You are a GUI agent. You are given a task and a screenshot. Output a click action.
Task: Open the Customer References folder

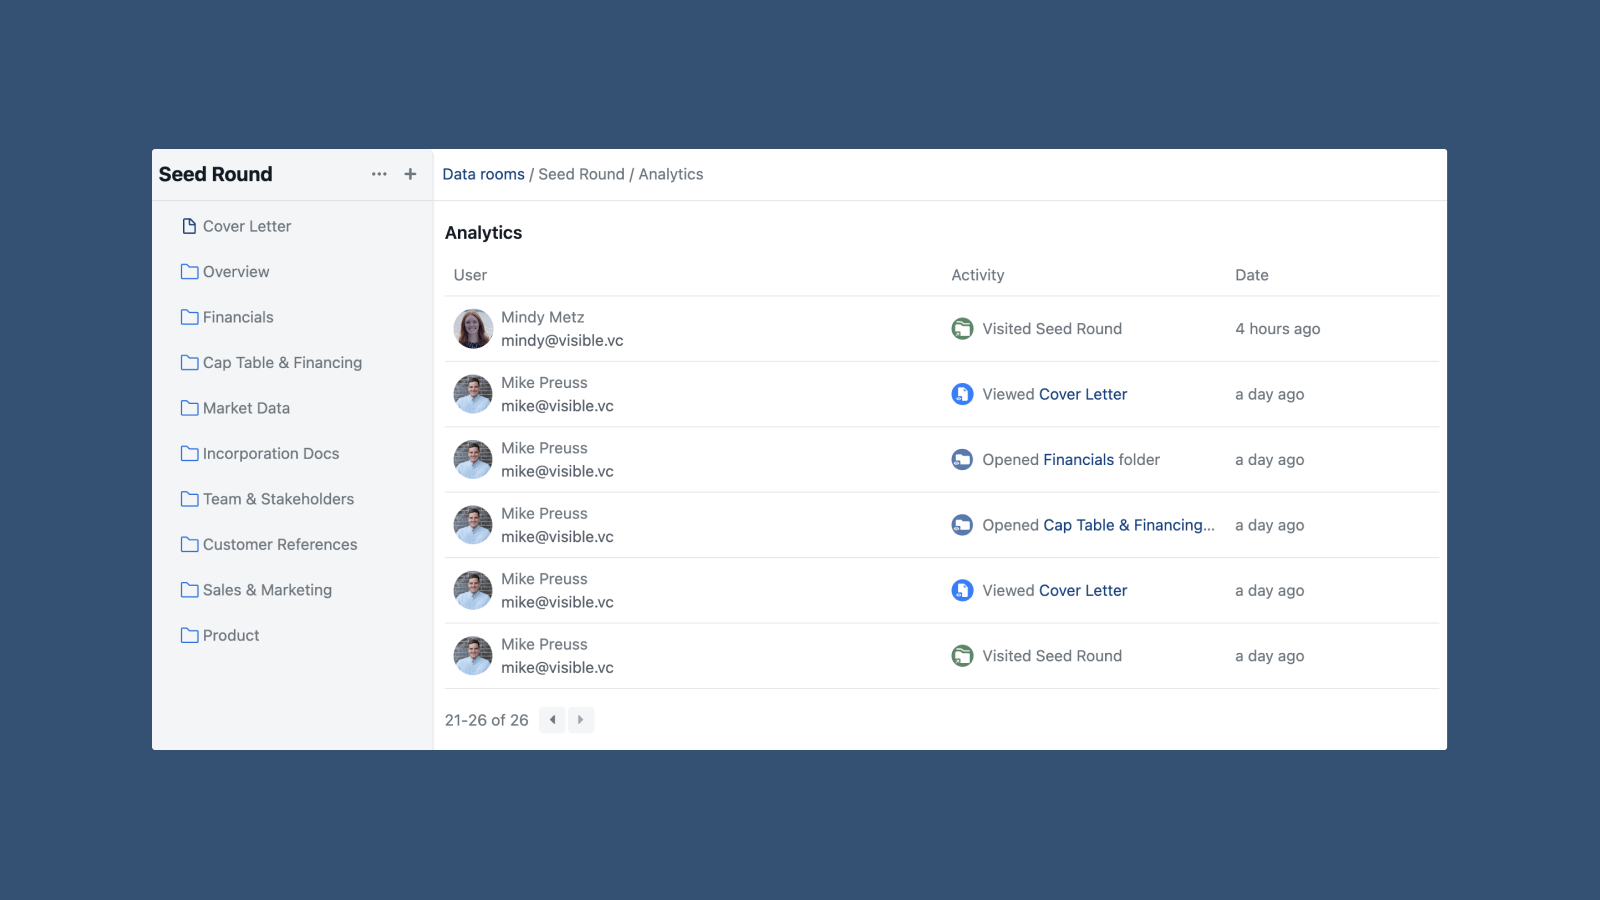pos(269,544)
